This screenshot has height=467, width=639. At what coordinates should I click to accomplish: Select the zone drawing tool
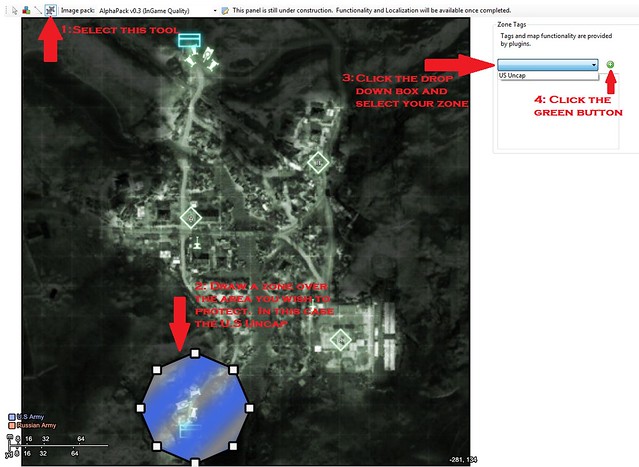tap(51, 10)
